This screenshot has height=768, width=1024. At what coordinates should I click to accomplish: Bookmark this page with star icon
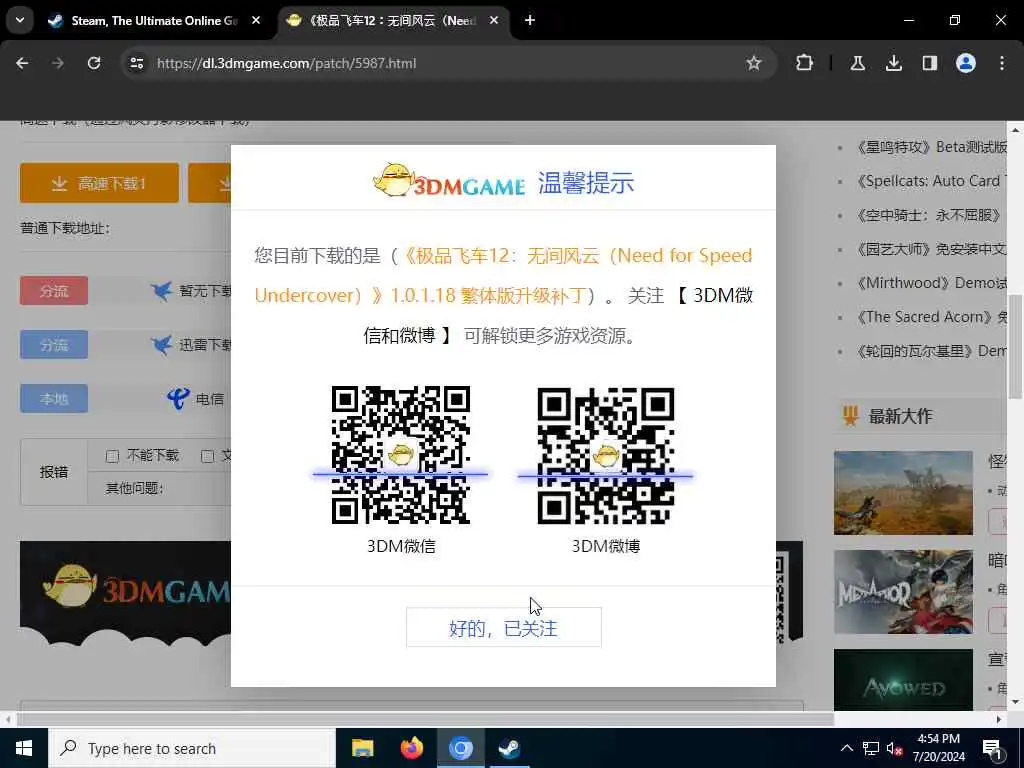[x=754, y=63]
